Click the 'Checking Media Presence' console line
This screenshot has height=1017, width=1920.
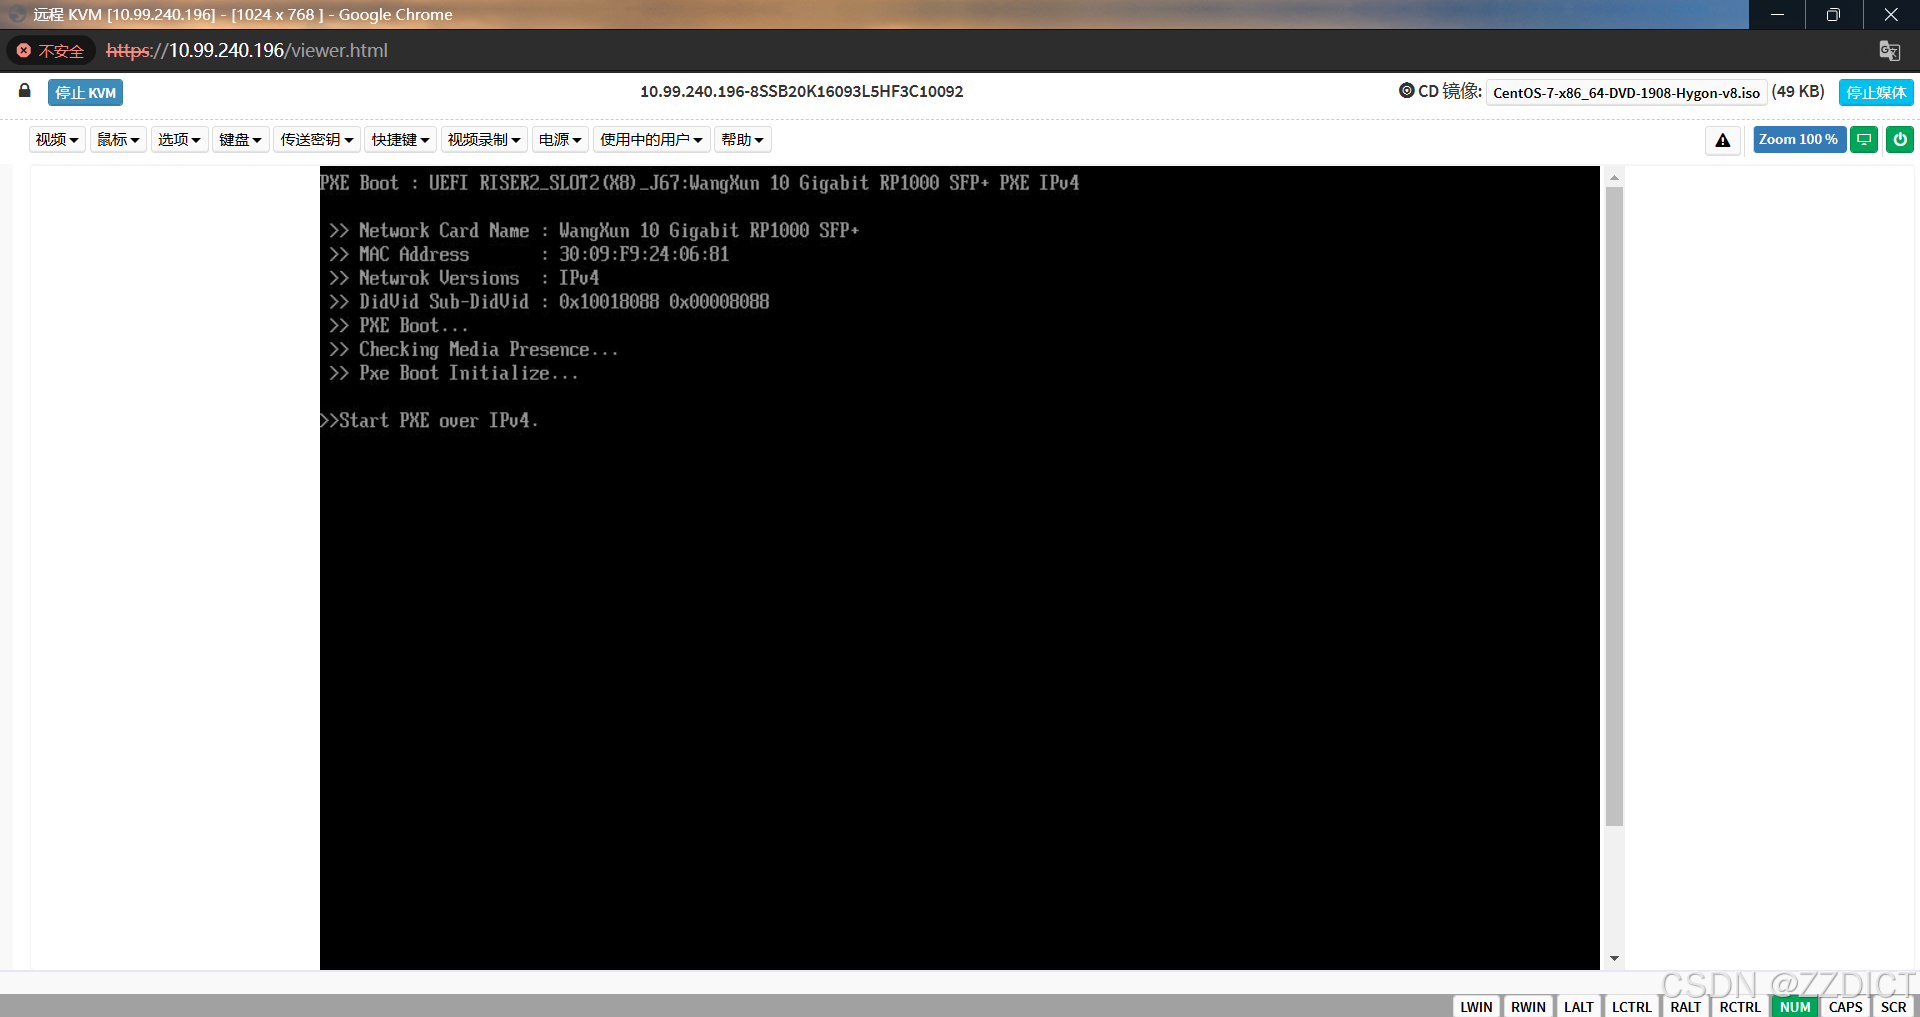pos(474,350)
